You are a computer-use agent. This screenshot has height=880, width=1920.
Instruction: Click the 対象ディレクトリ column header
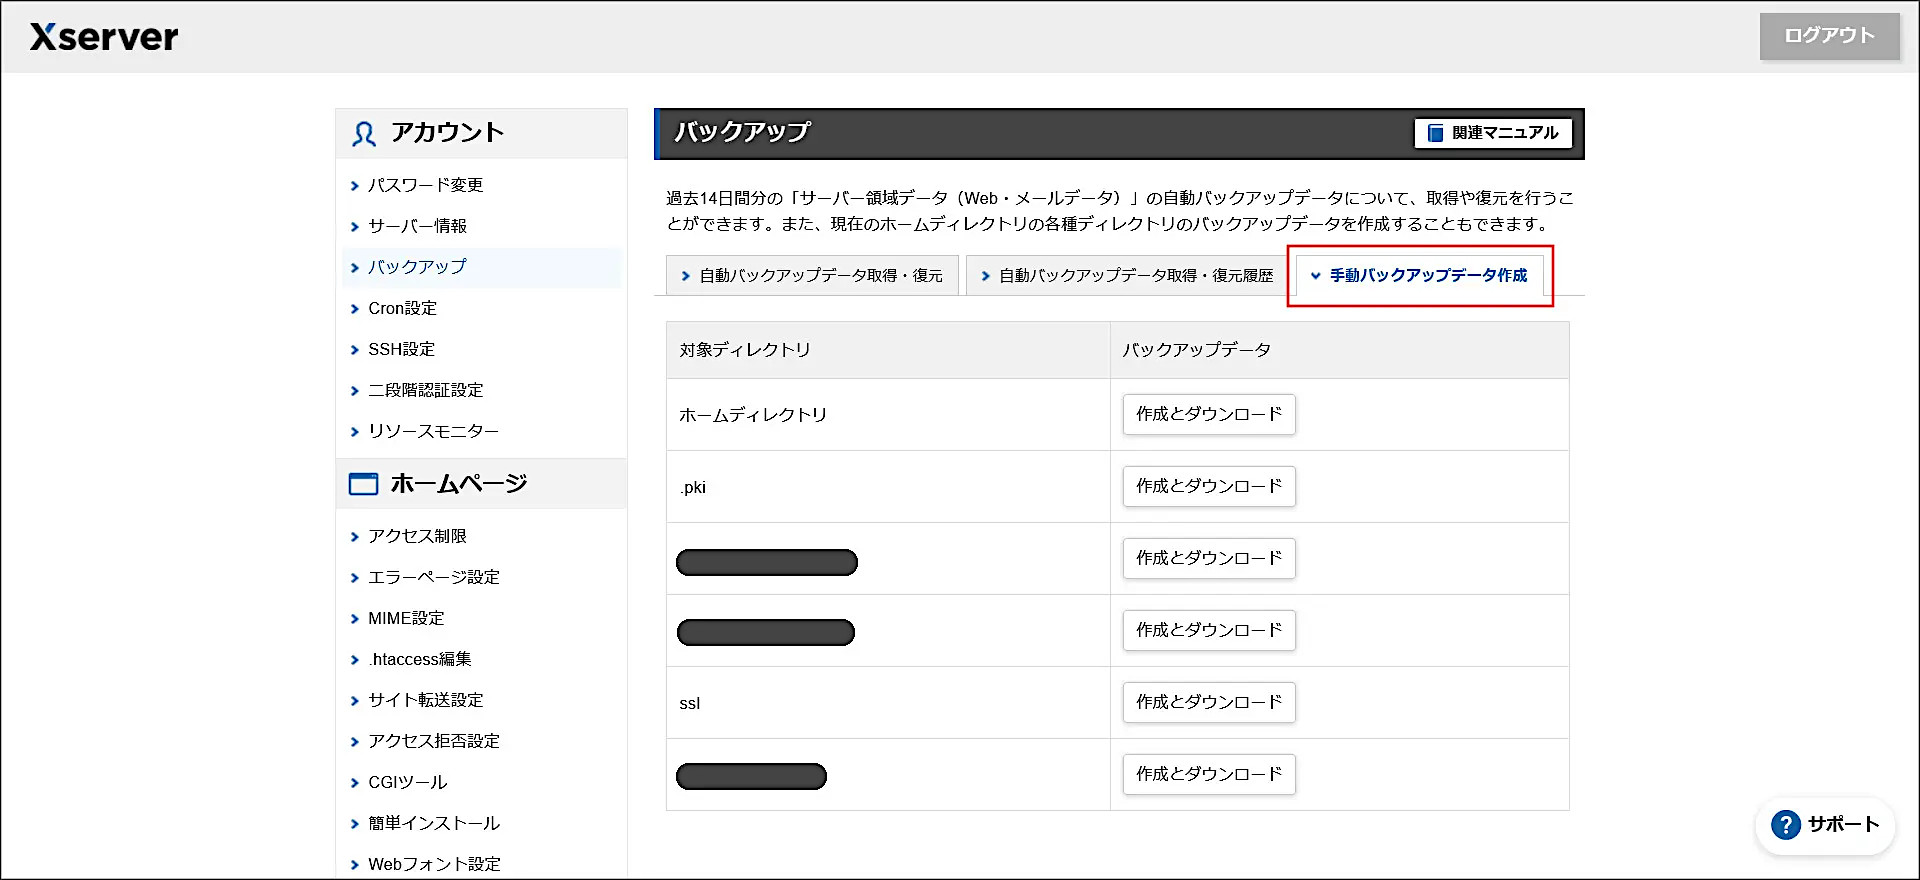coord(745,350)
